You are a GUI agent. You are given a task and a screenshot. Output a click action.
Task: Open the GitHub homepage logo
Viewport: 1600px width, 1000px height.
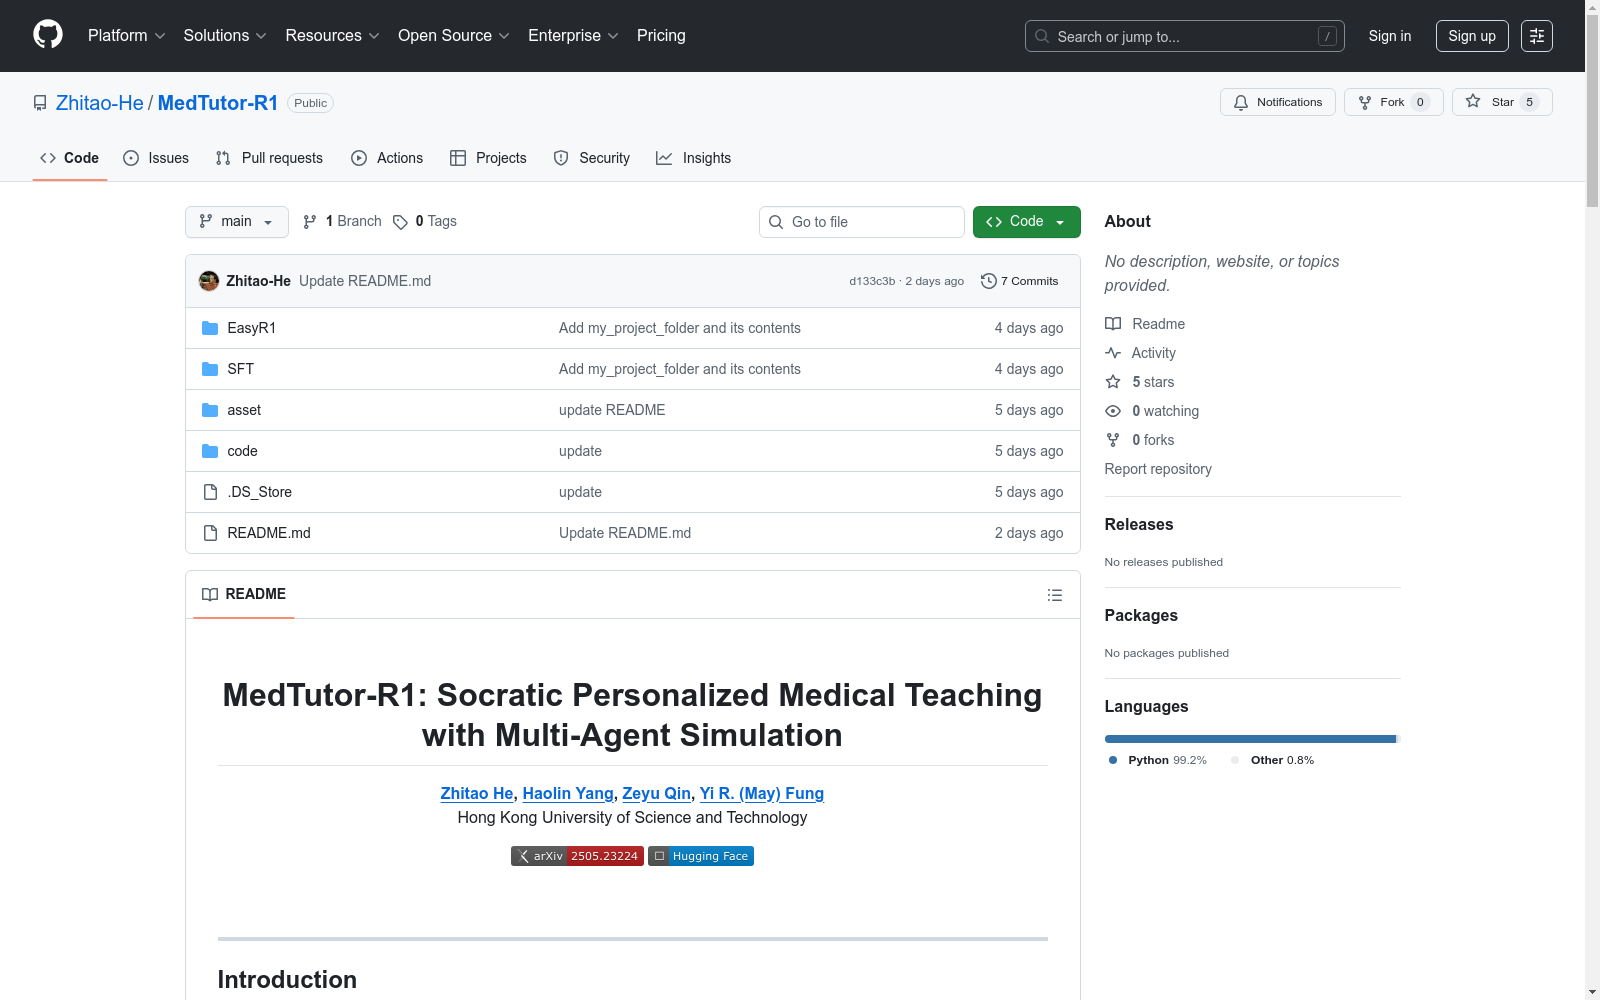[x=48, y=35]
